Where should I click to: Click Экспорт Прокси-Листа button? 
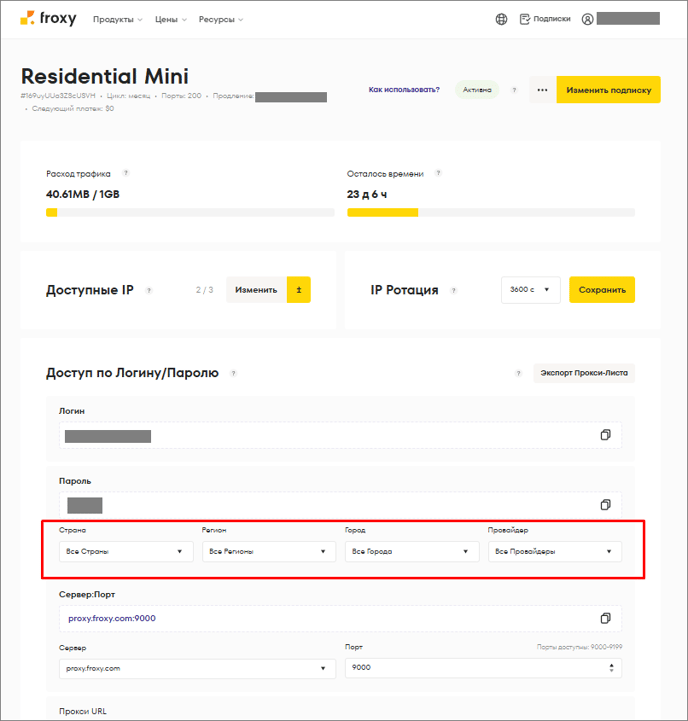[584, 373]
